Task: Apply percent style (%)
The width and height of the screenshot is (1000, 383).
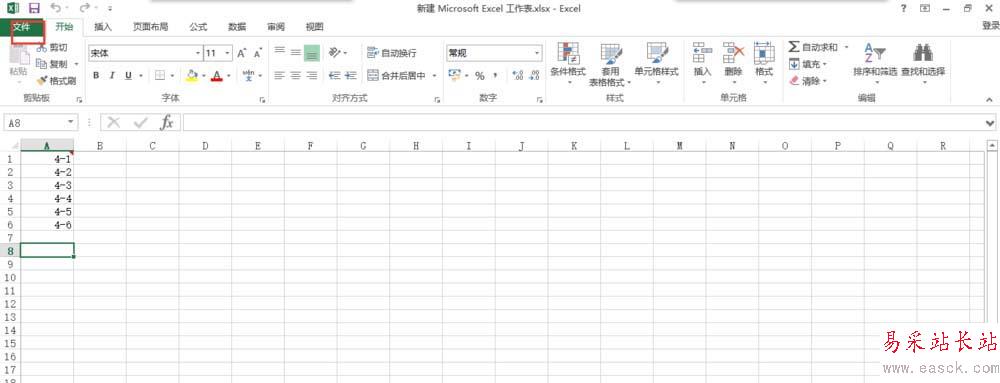Action: [x=479, y=76]
